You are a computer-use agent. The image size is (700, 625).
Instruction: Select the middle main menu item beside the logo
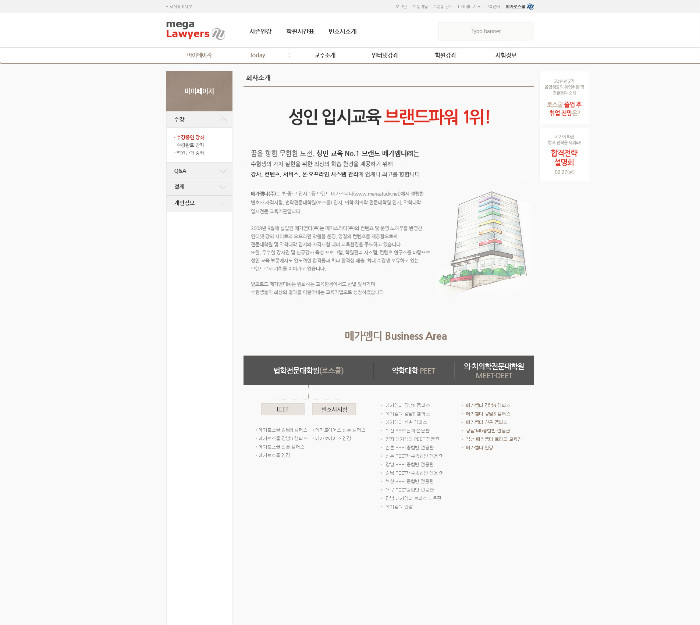tap(300, 31)
